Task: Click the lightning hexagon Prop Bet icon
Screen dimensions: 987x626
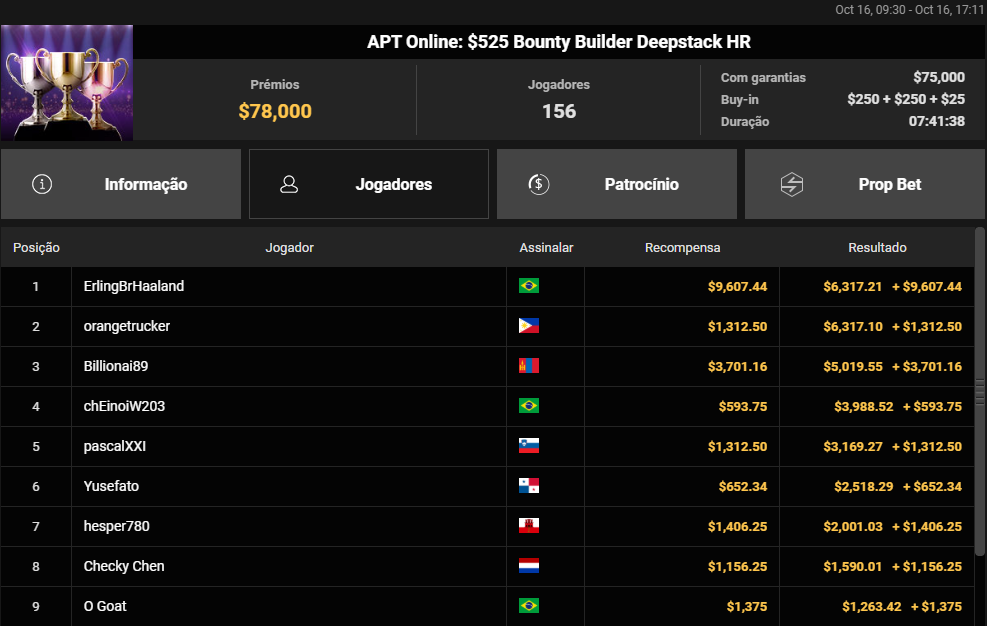Action: [x=791, y=184]
